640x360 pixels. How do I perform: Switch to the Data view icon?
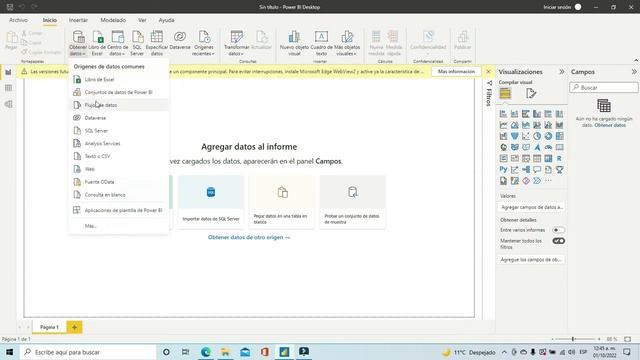tap(8, 88)
